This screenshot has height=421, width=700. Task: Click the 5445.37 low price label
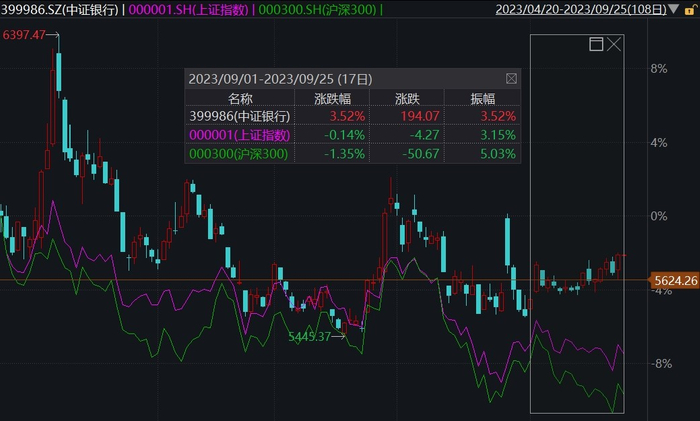click(309, 337)
